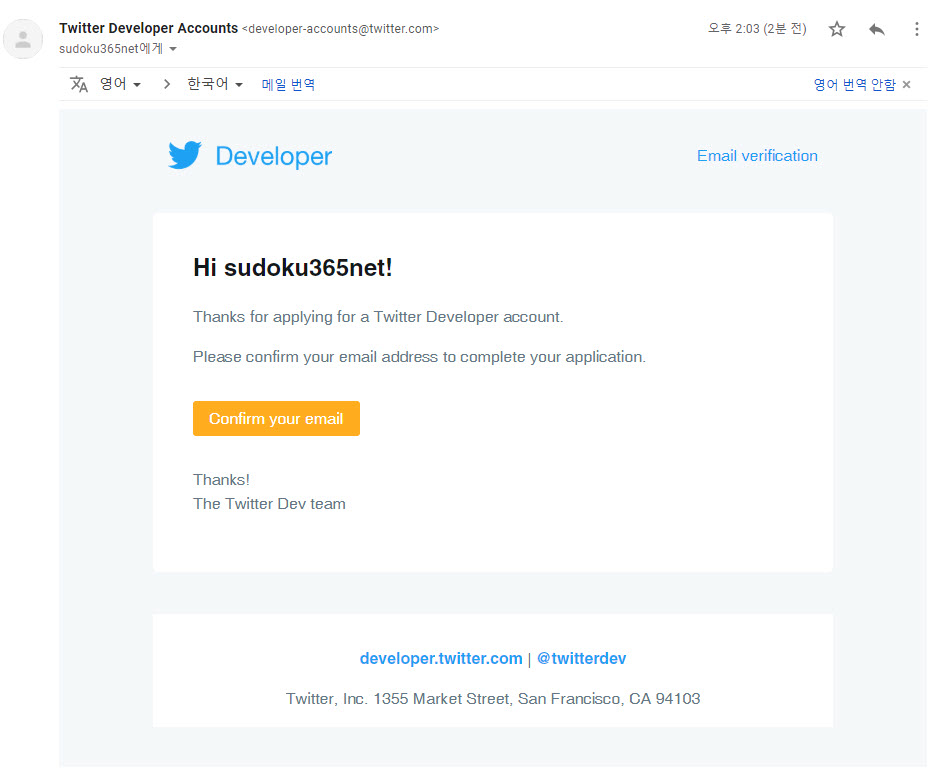Open the 영어 source language dropdown

[120, 85]
